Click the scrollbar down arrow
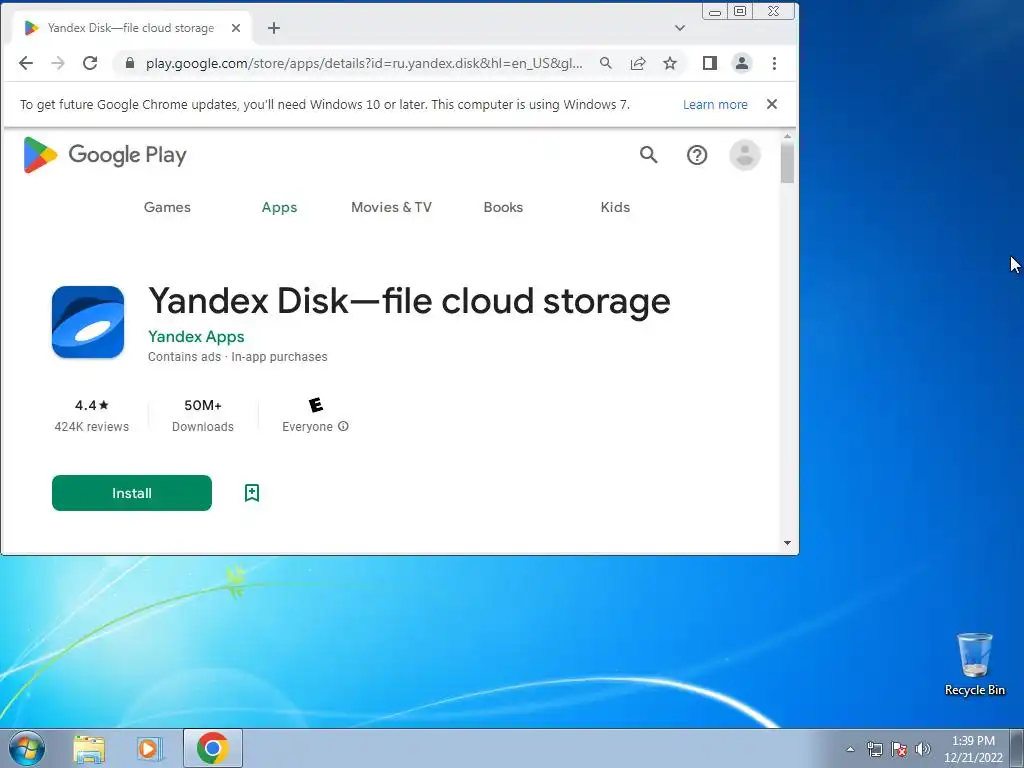Screen dimensions: 1024x768 pos(787,543)
